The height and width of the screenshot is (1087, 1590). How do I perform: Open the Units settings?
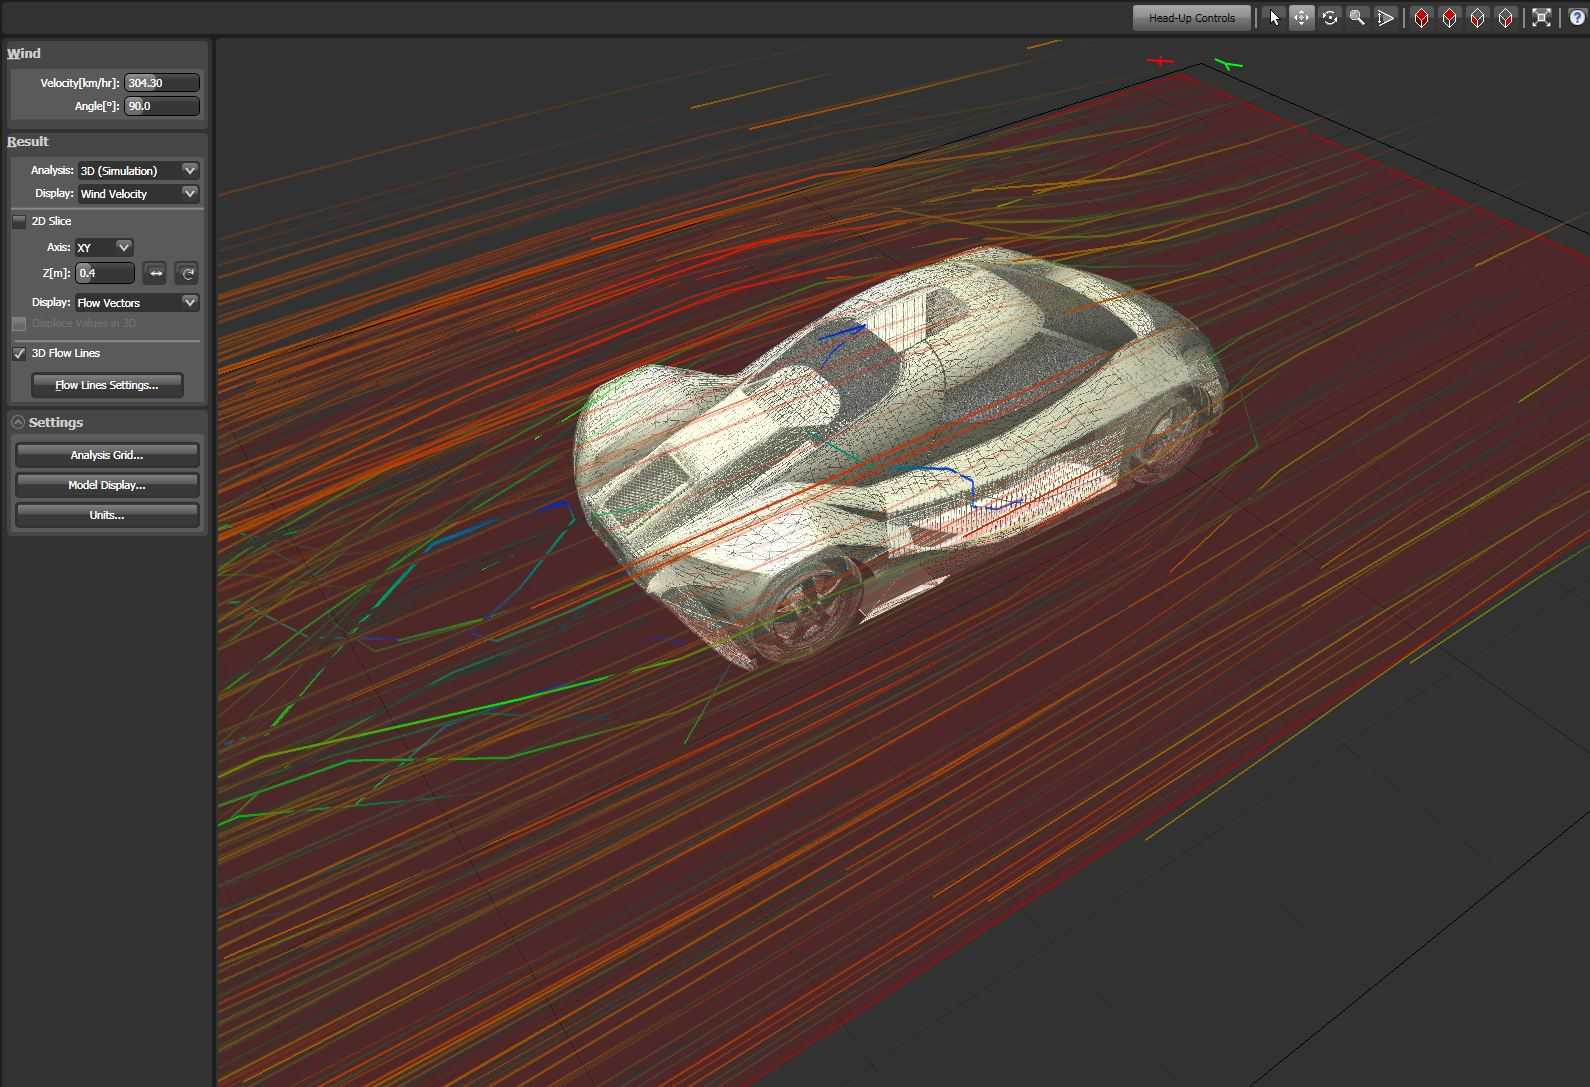(107, 515)
